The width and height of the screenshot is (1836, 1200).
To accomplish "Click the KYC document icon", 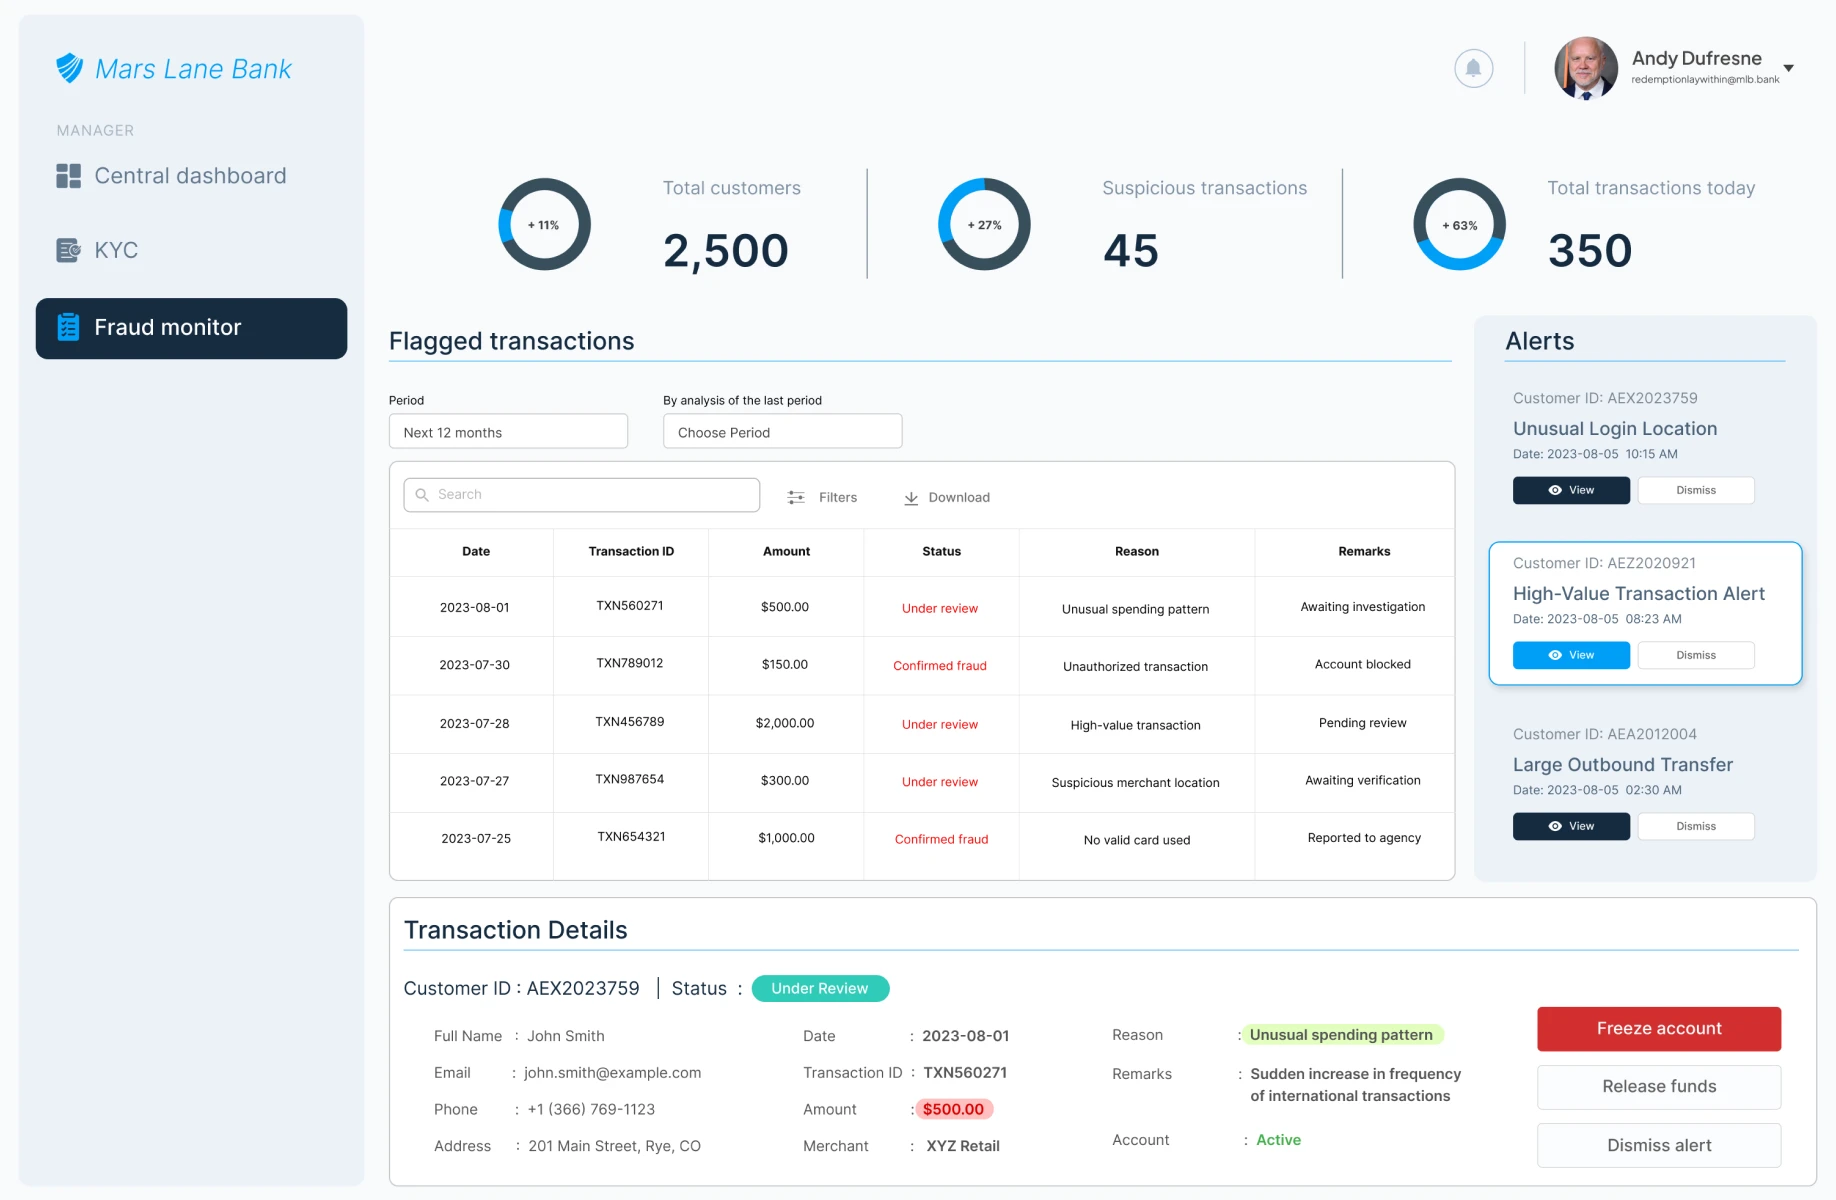I will pos(68,250).
